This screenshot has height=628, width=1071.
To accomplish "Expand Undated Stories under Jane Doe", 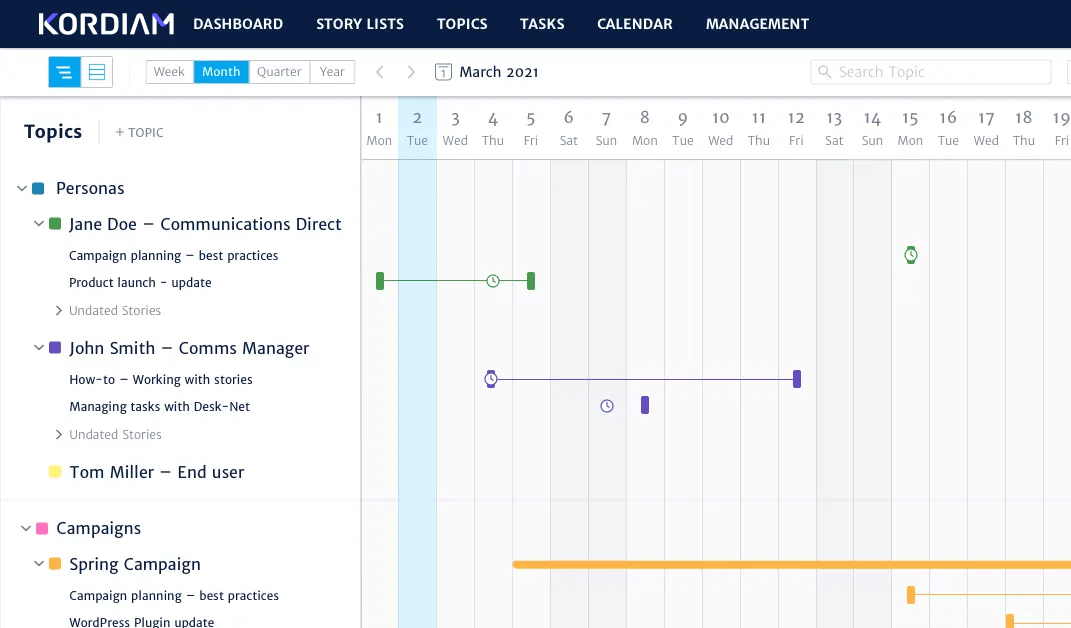I will coord(59,310).
